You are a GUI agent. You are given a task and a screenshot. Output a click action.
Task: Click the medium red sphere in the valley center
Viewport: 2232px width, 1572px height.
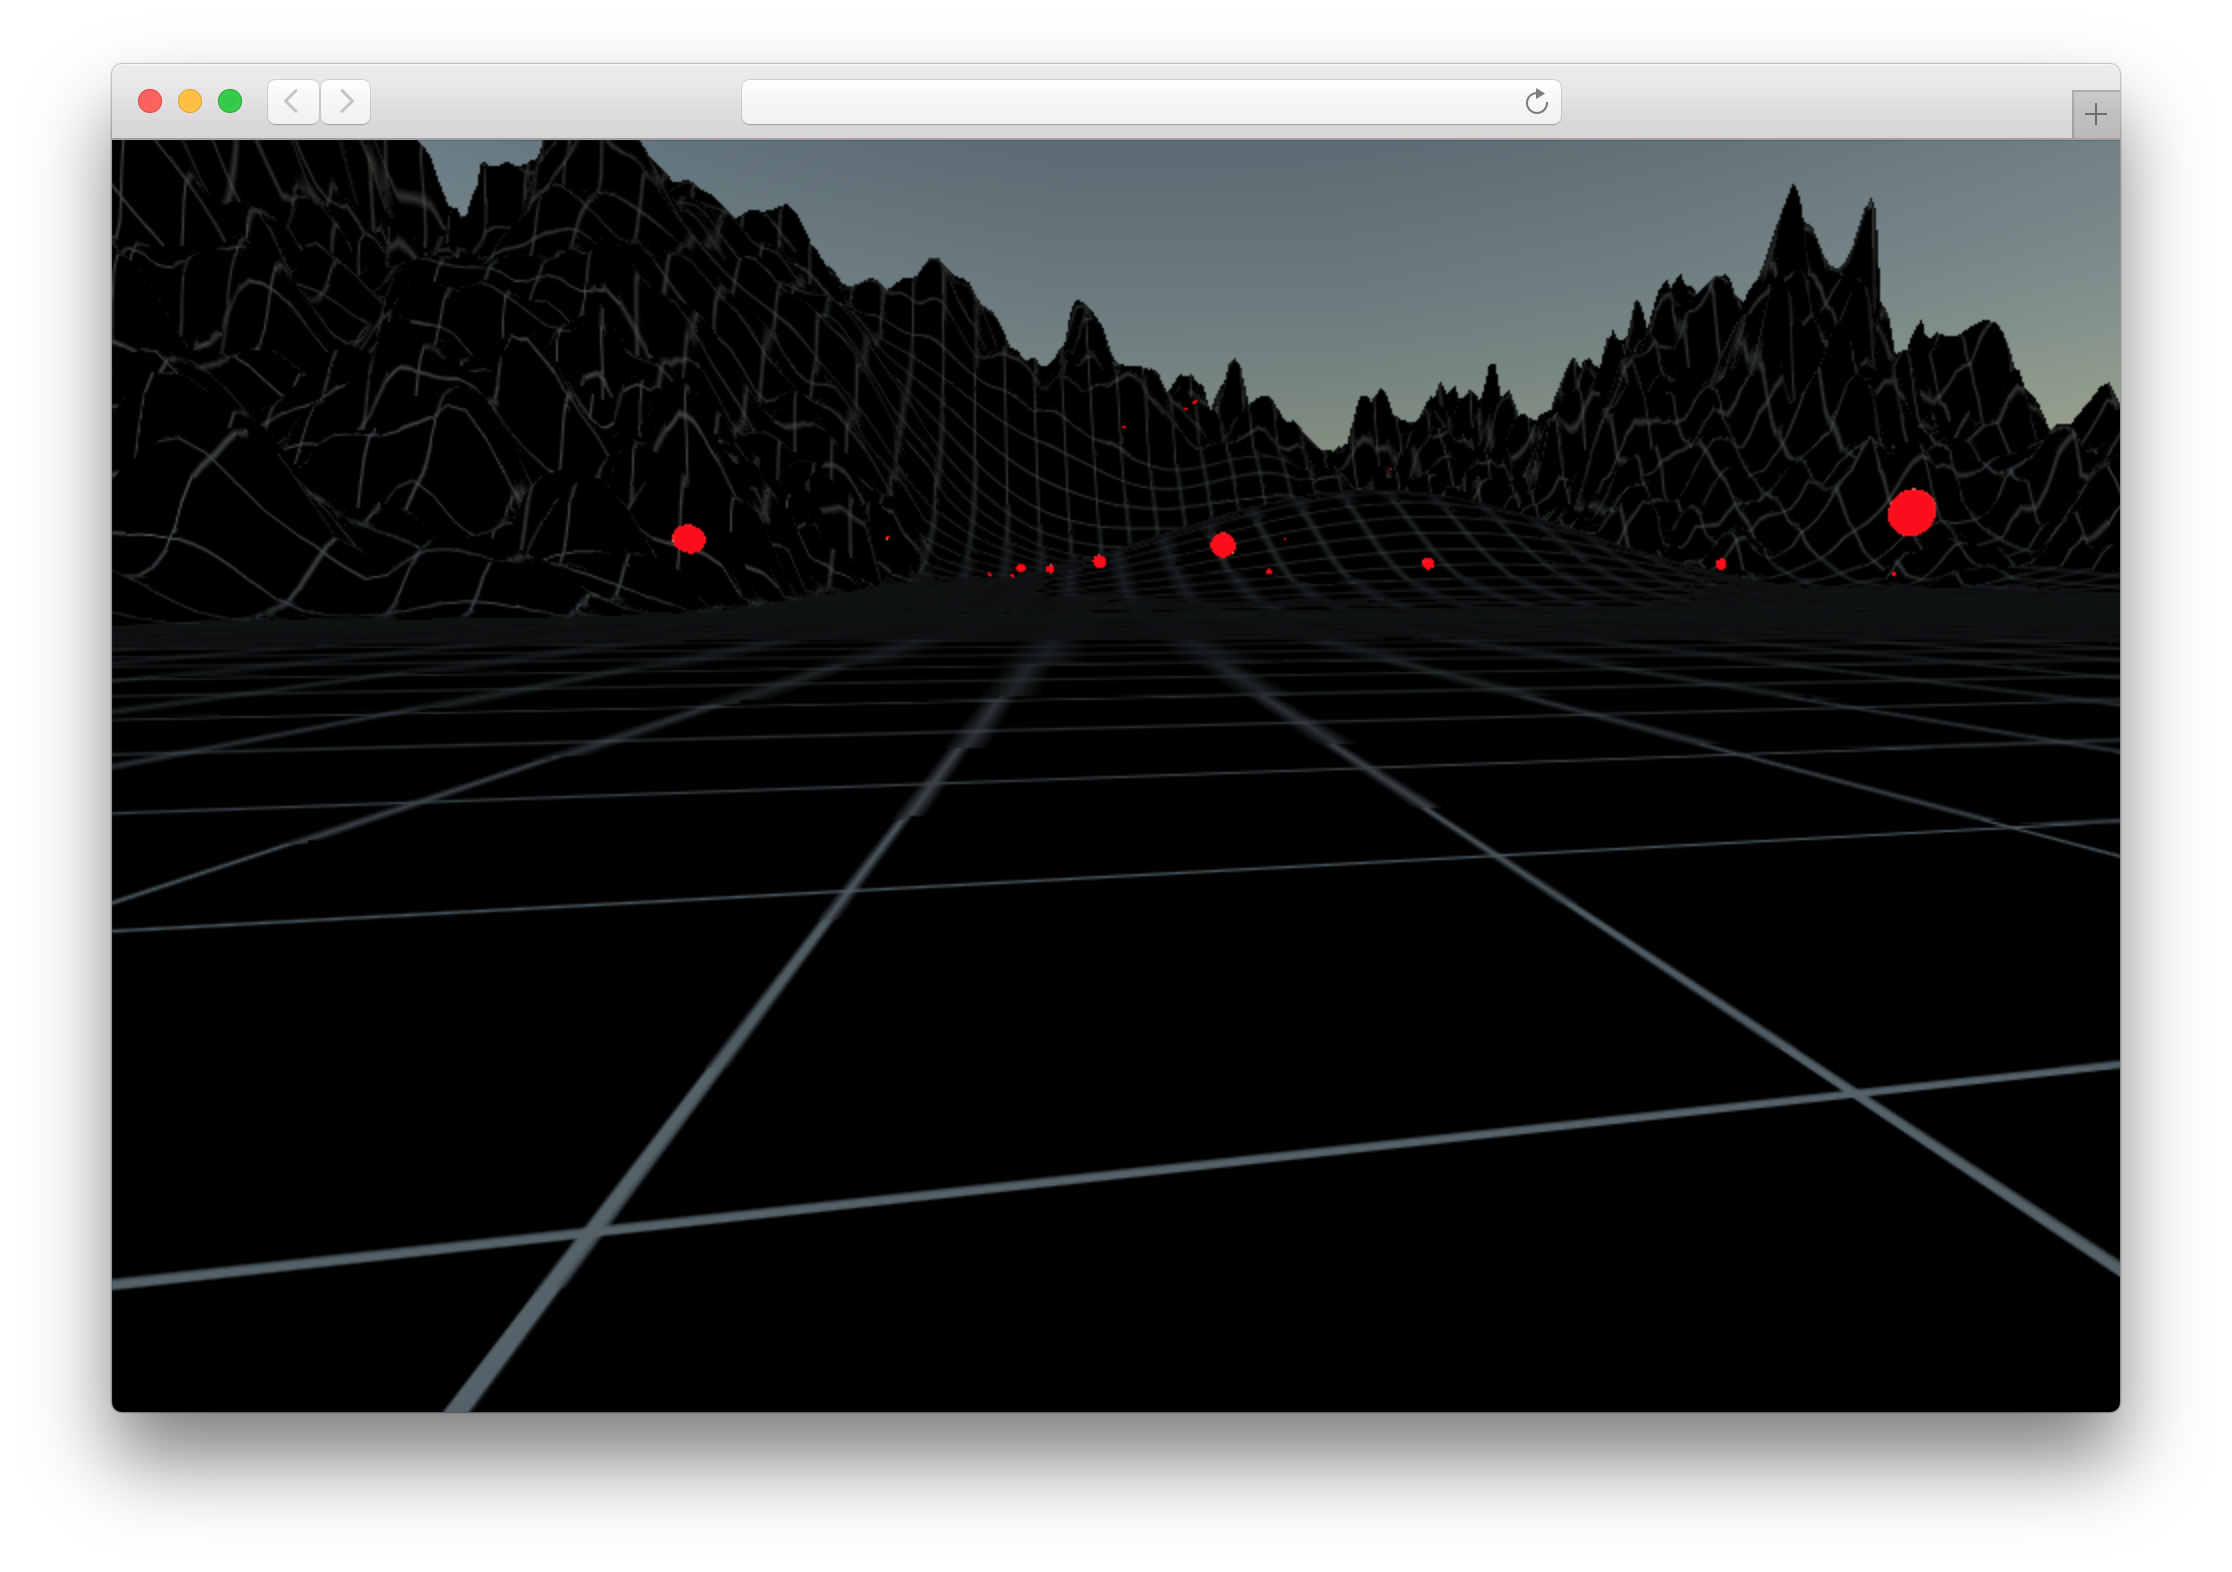coord(1222,545)
